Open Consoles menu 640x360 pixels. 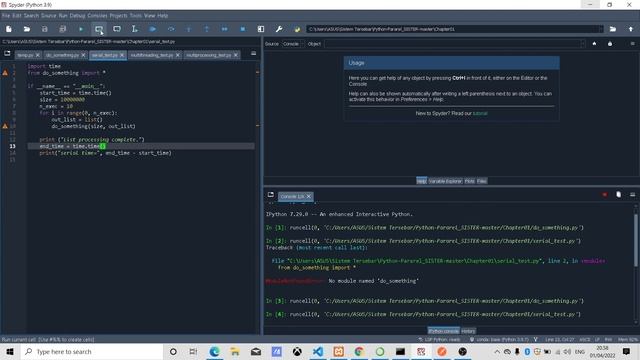coord(97,16)
